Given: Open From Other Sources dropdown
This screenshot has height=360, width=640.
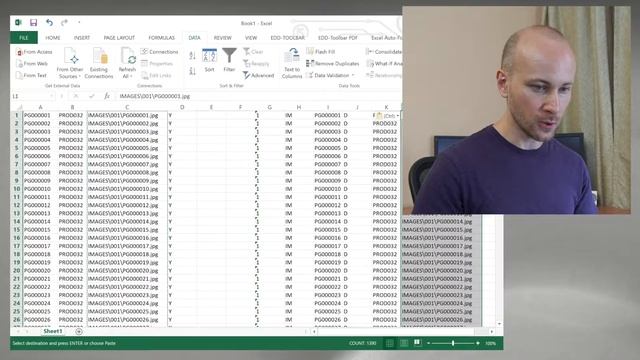Looking at the screenshot, I should click(x=70, y=63).
